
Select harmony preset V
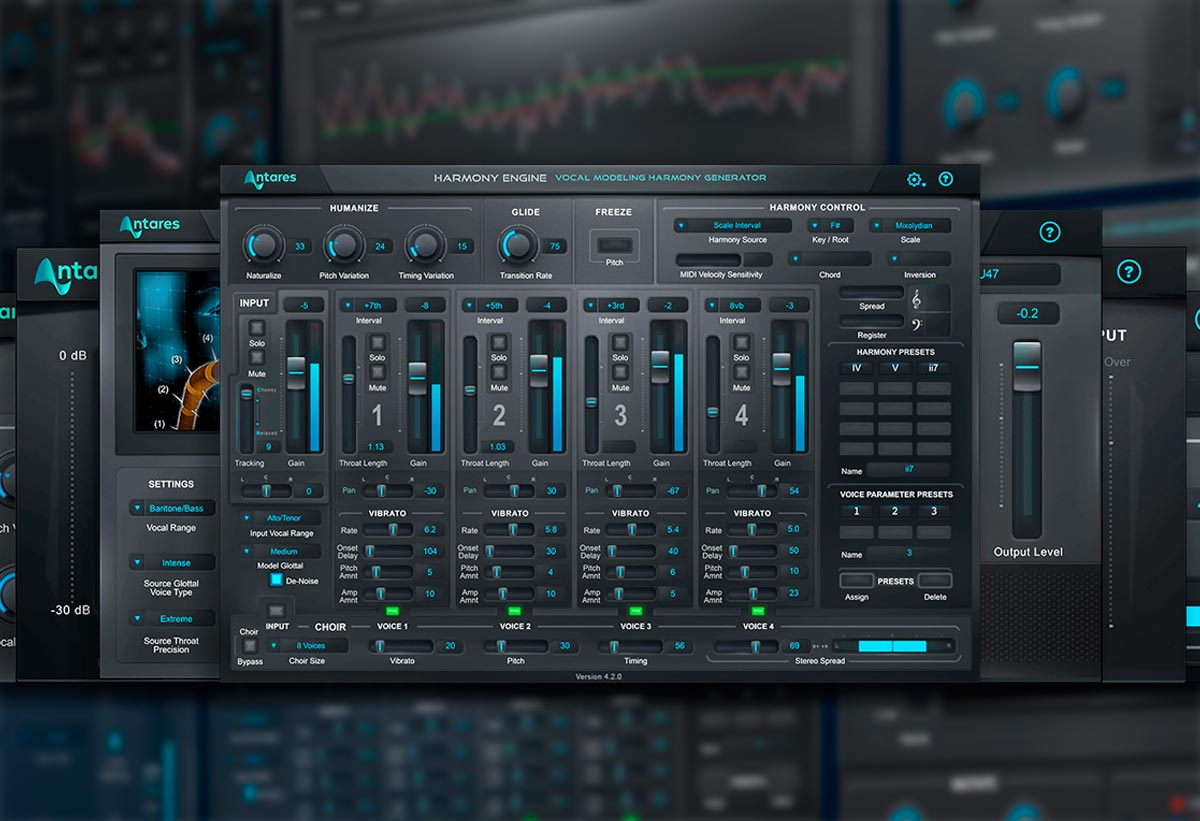pos(895,368)
